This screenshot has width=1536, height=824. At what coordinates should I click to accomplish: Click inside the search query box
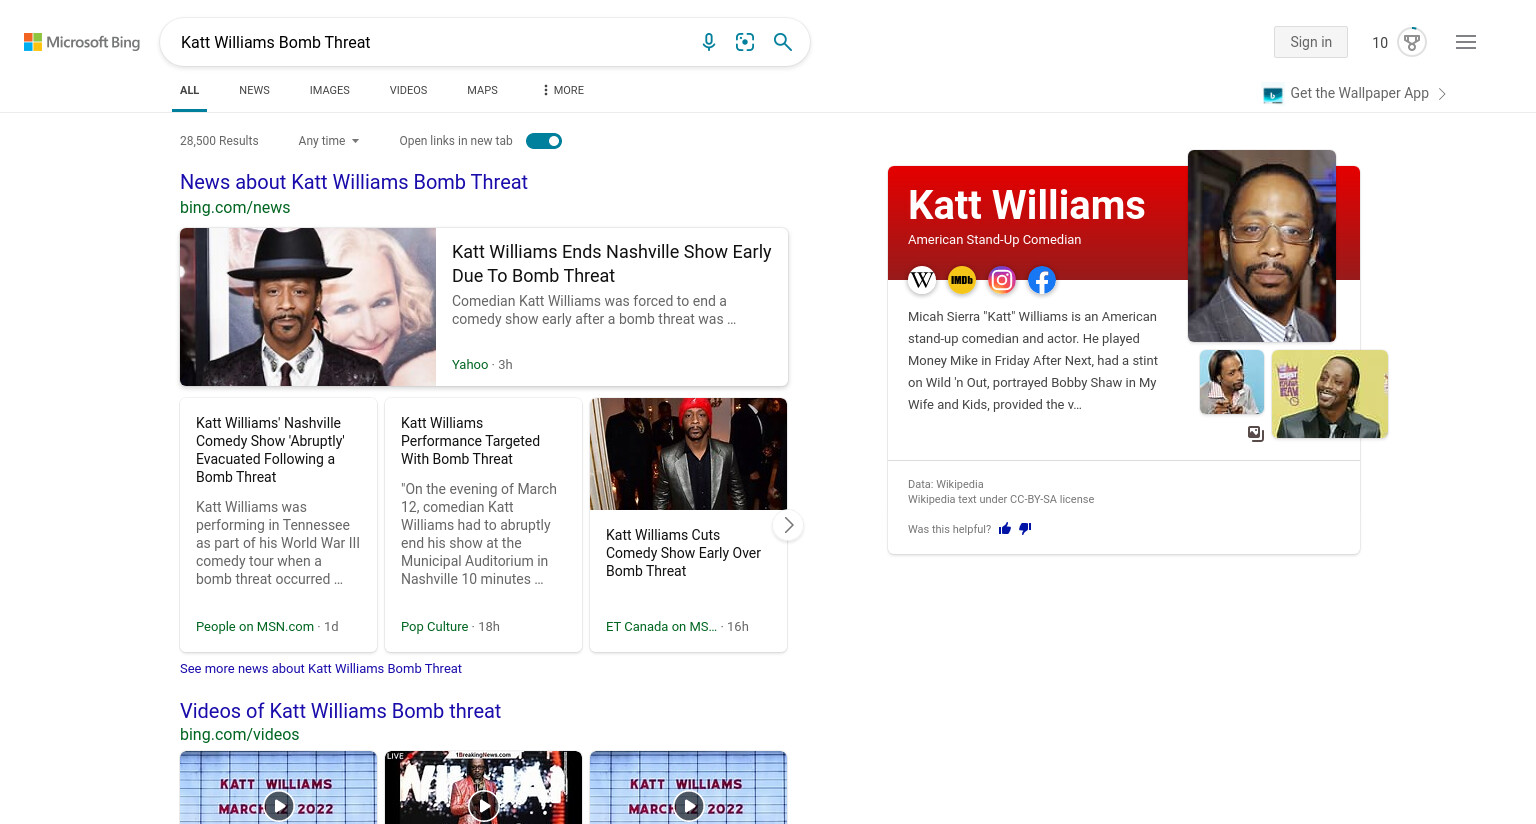[x=430, y=42]
